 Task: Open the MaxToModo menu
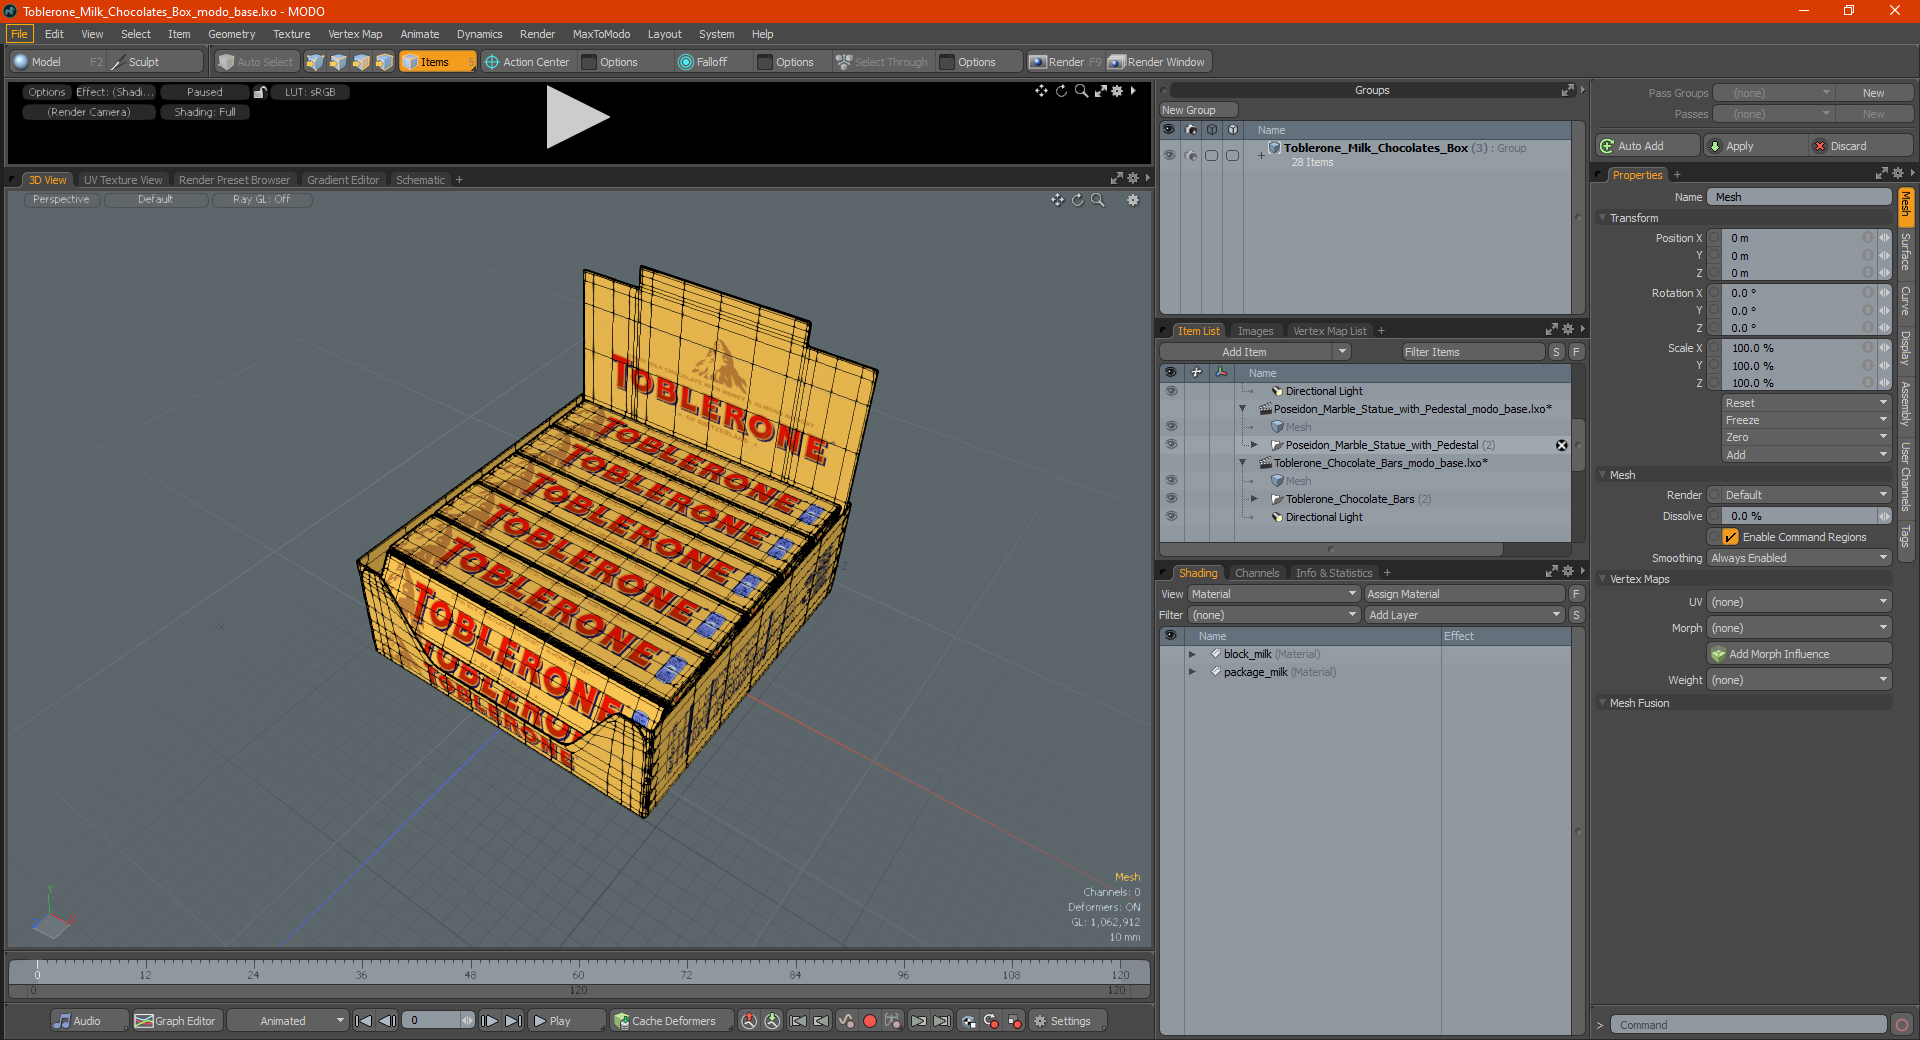[601, 34]
